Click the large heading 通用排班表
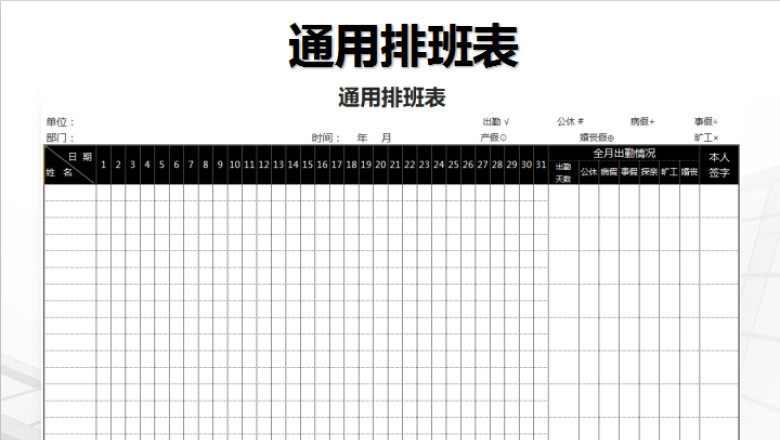The width and height of the screenshot is (780, 440). pos(403,46)
